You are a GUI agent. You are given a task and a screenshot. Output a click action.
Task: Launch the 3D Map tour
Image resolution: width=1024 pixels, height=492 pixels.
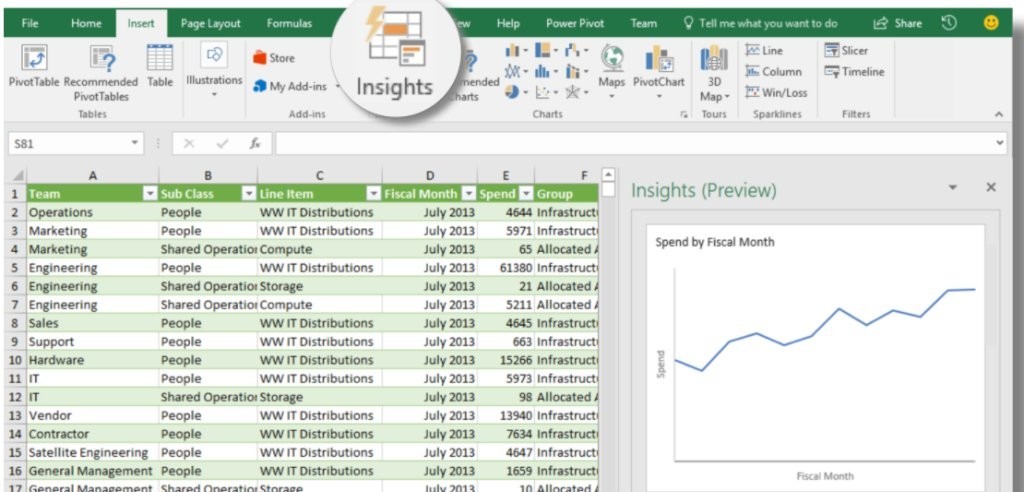[x=714, y=73]
